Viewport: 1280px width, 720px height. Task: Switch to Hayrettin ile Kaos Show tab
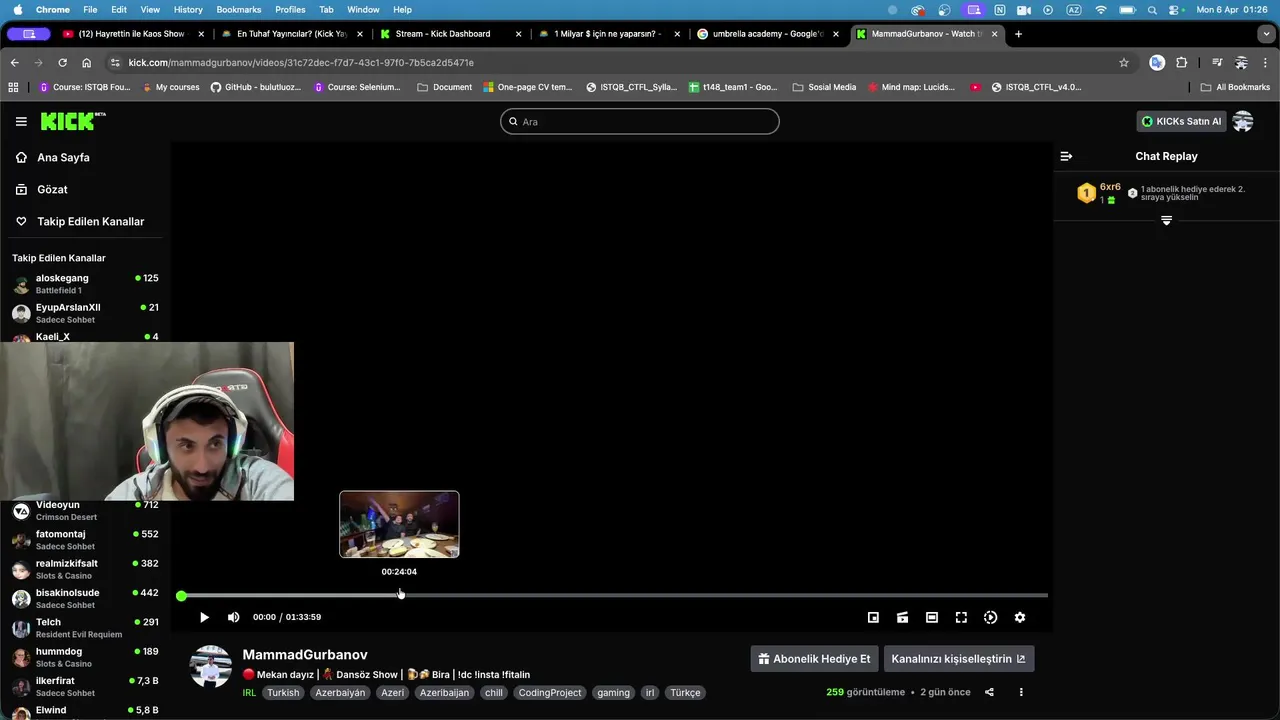point(131,34)
